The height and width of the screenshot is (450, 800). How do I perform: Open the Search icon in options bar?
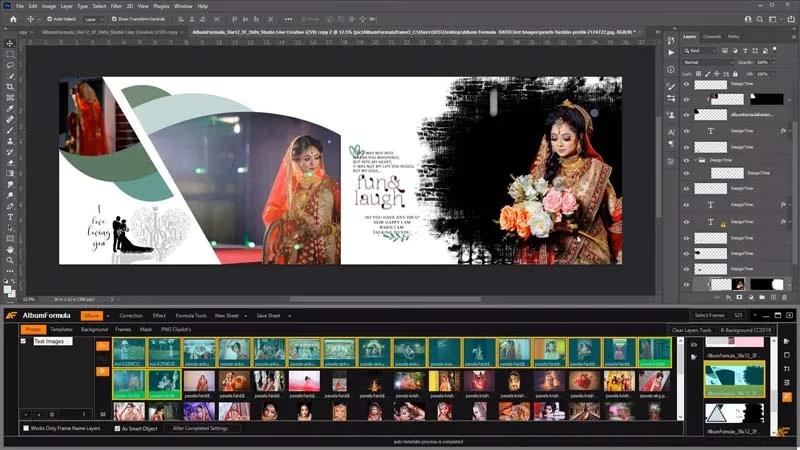point(760,19)
